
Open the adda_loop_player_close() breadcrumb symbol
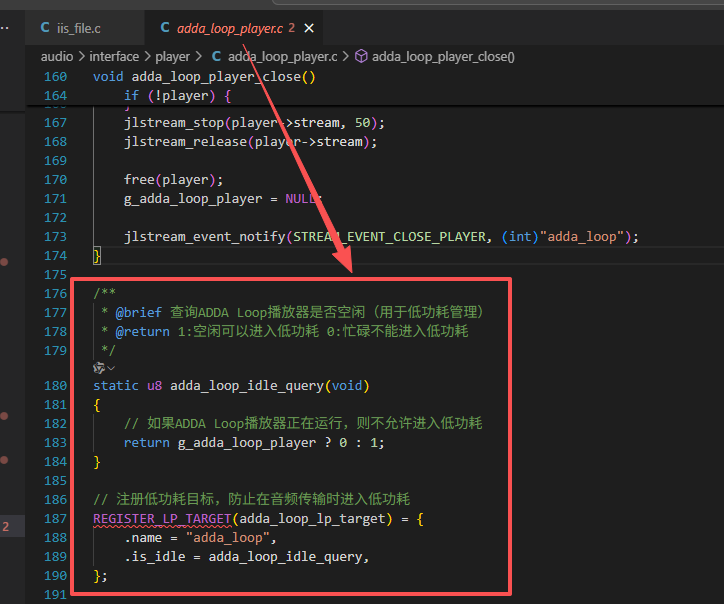443,56
